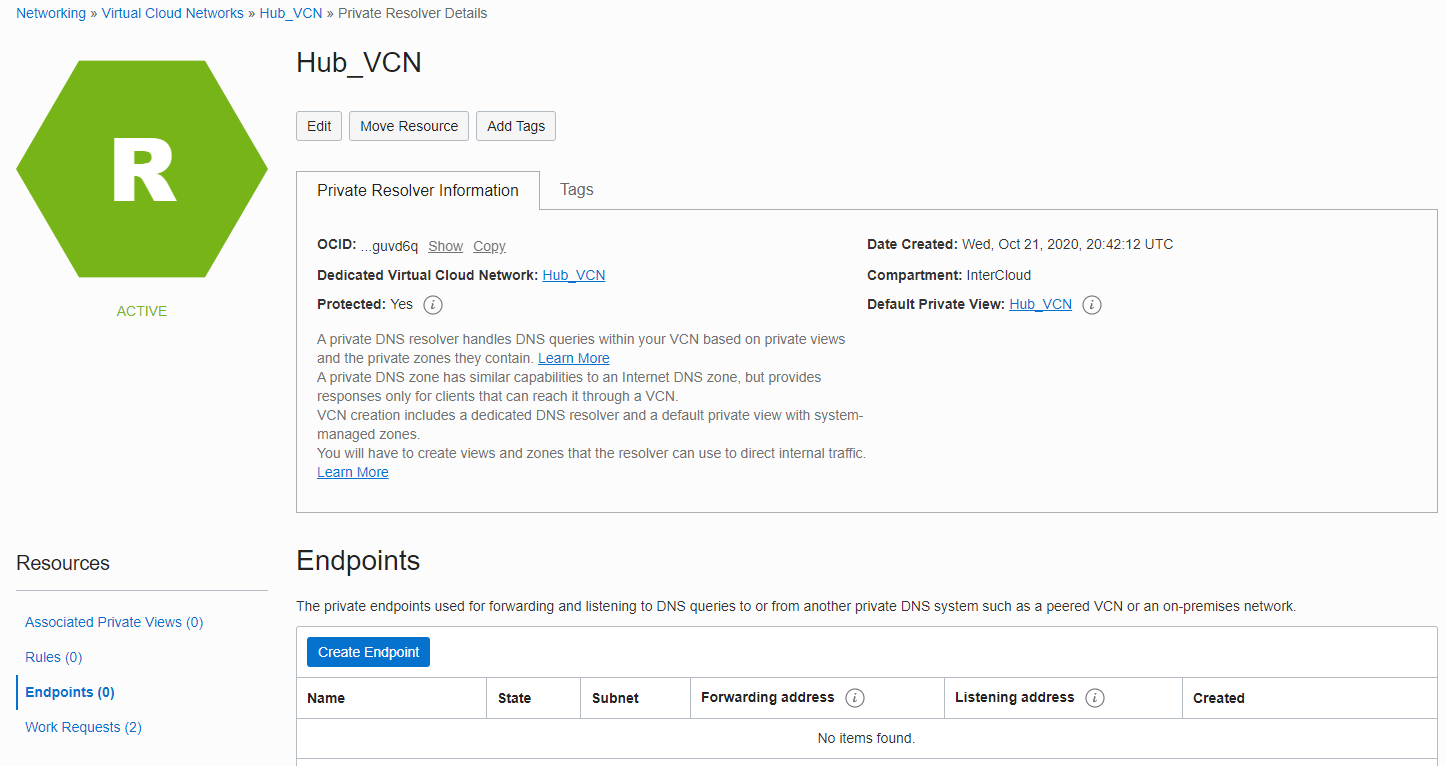Click the Create Endpoint button
The width and height of the screenshot is (1445, 766).
coord(368,652)
